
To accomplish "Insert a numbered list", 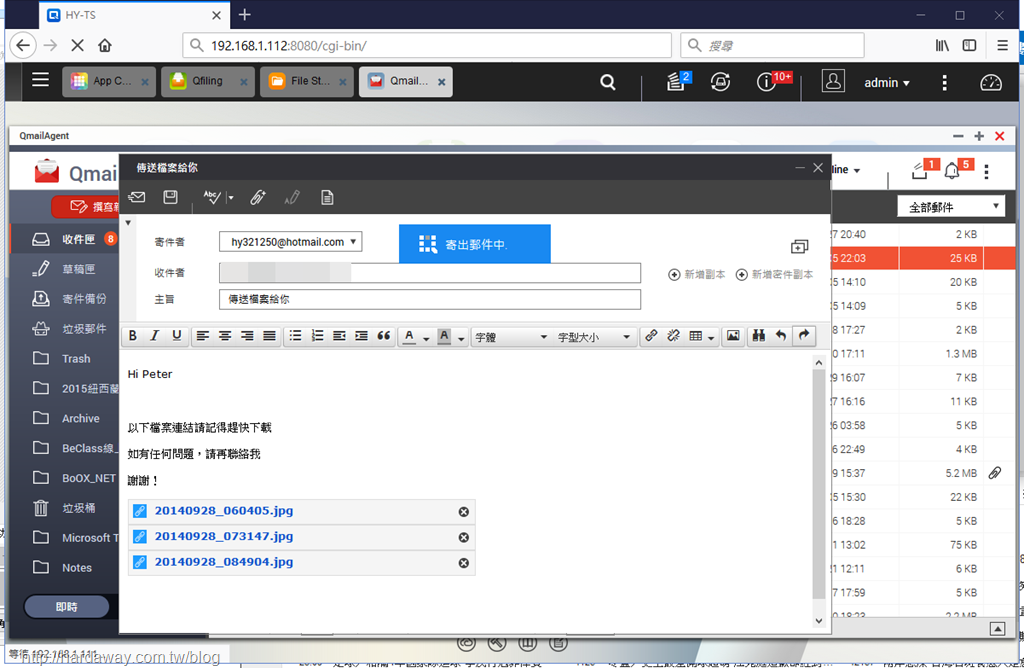I will [317, 336].
